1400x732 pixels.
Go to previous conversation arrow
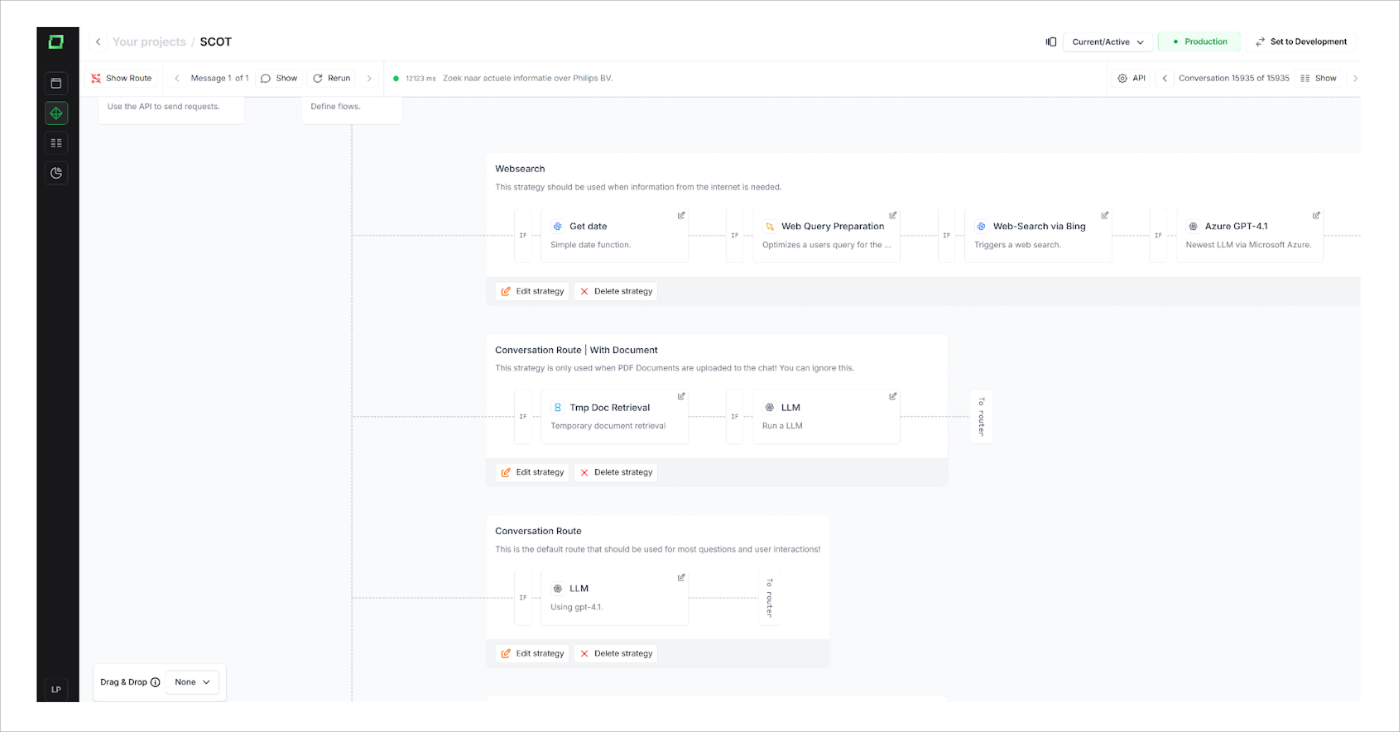(1164, 78)
